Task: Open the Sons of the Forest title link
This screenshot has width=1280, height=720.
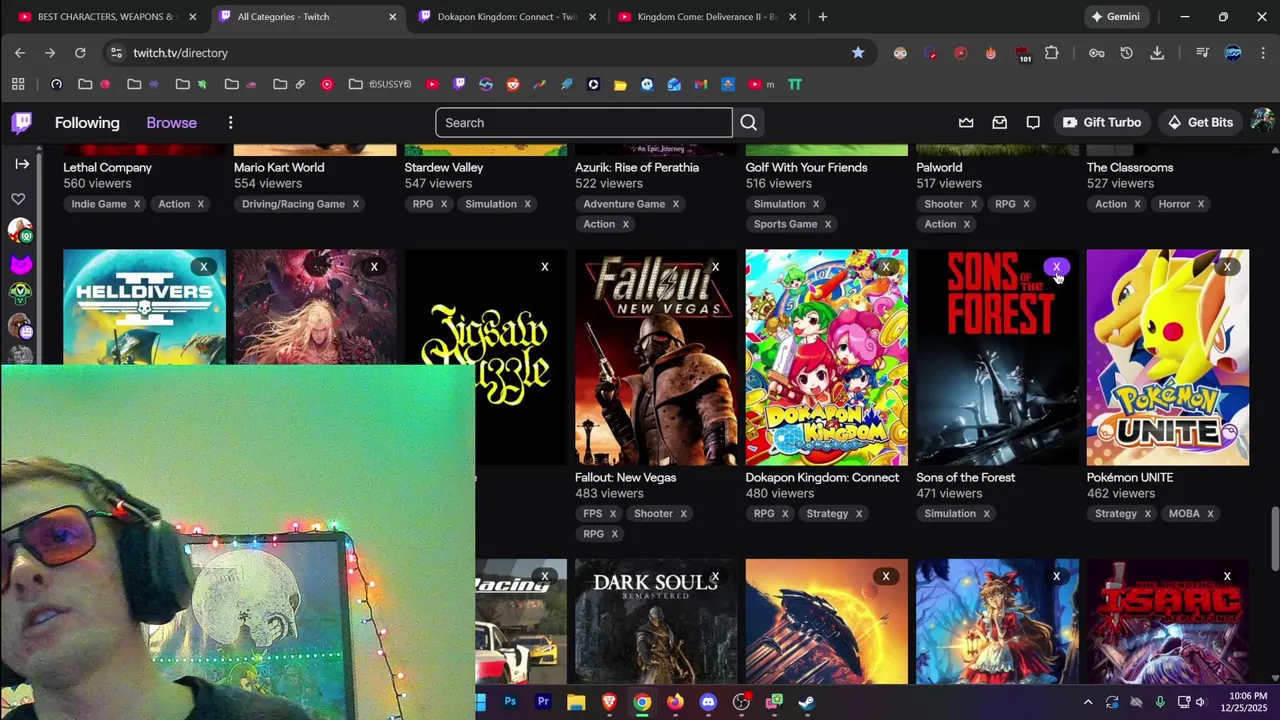Action: pyautogui.click(x=965, y=477)
